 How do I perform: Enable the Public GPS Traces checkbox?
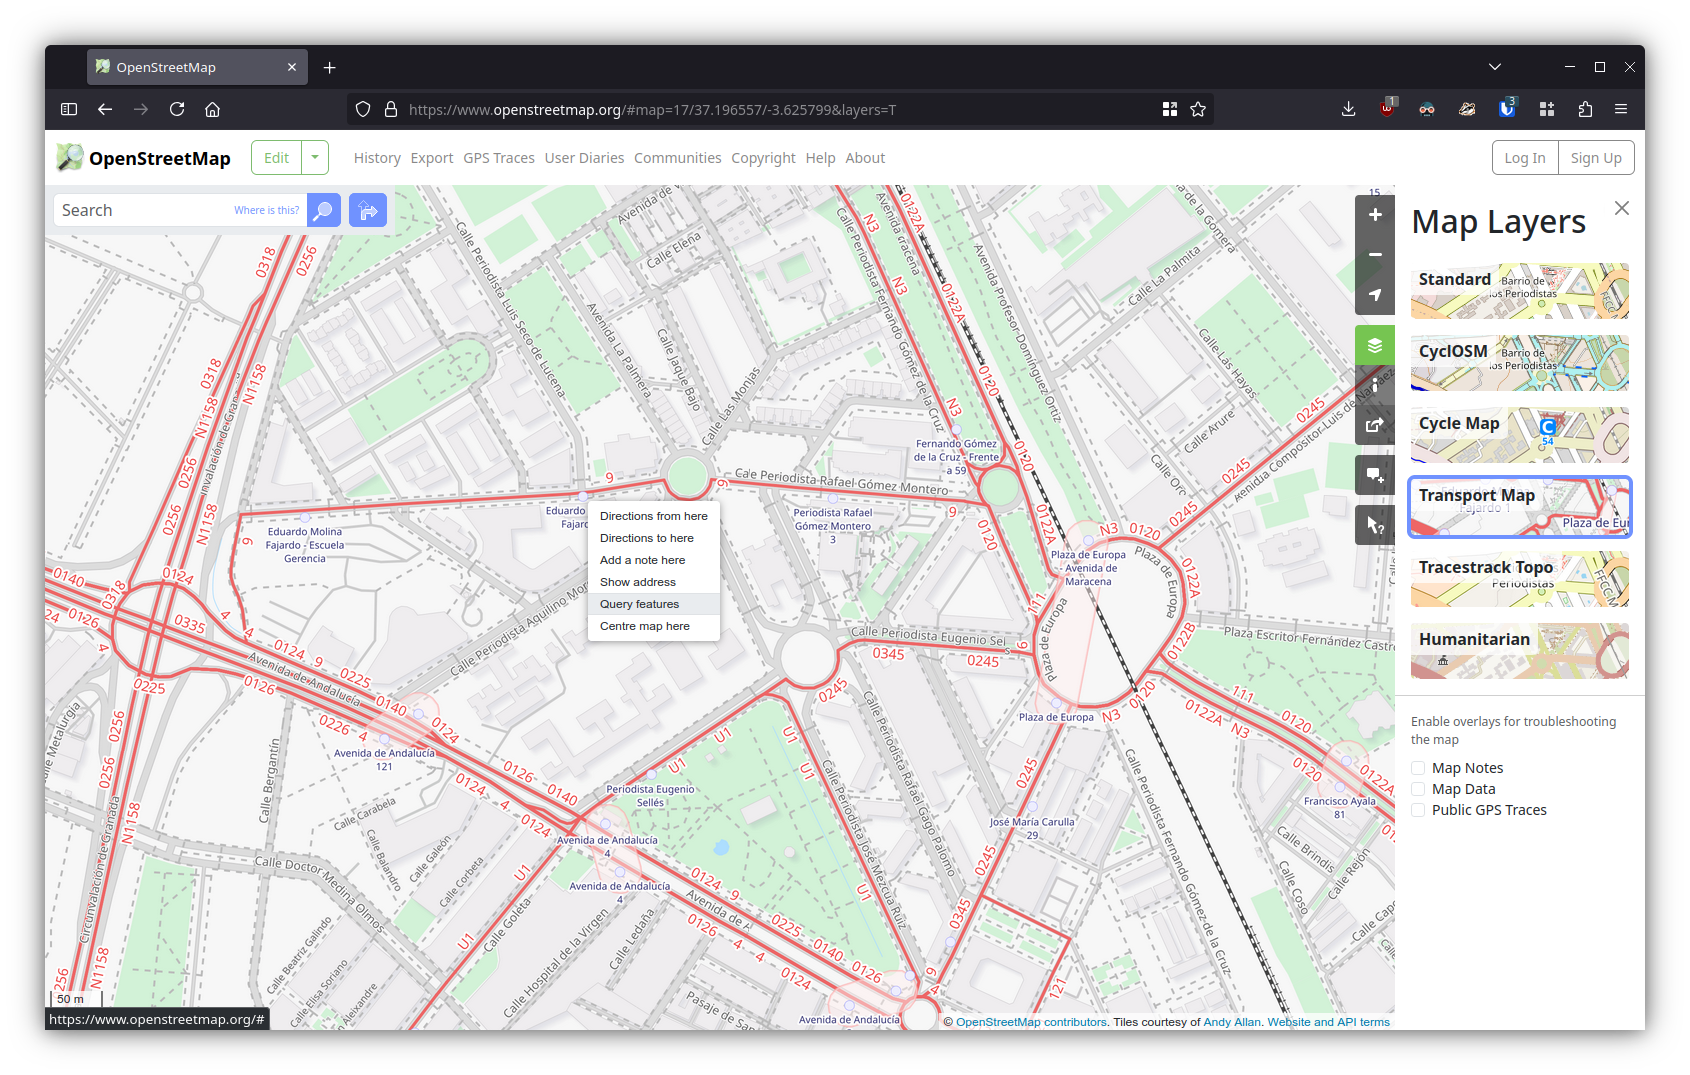point(1418,810)
